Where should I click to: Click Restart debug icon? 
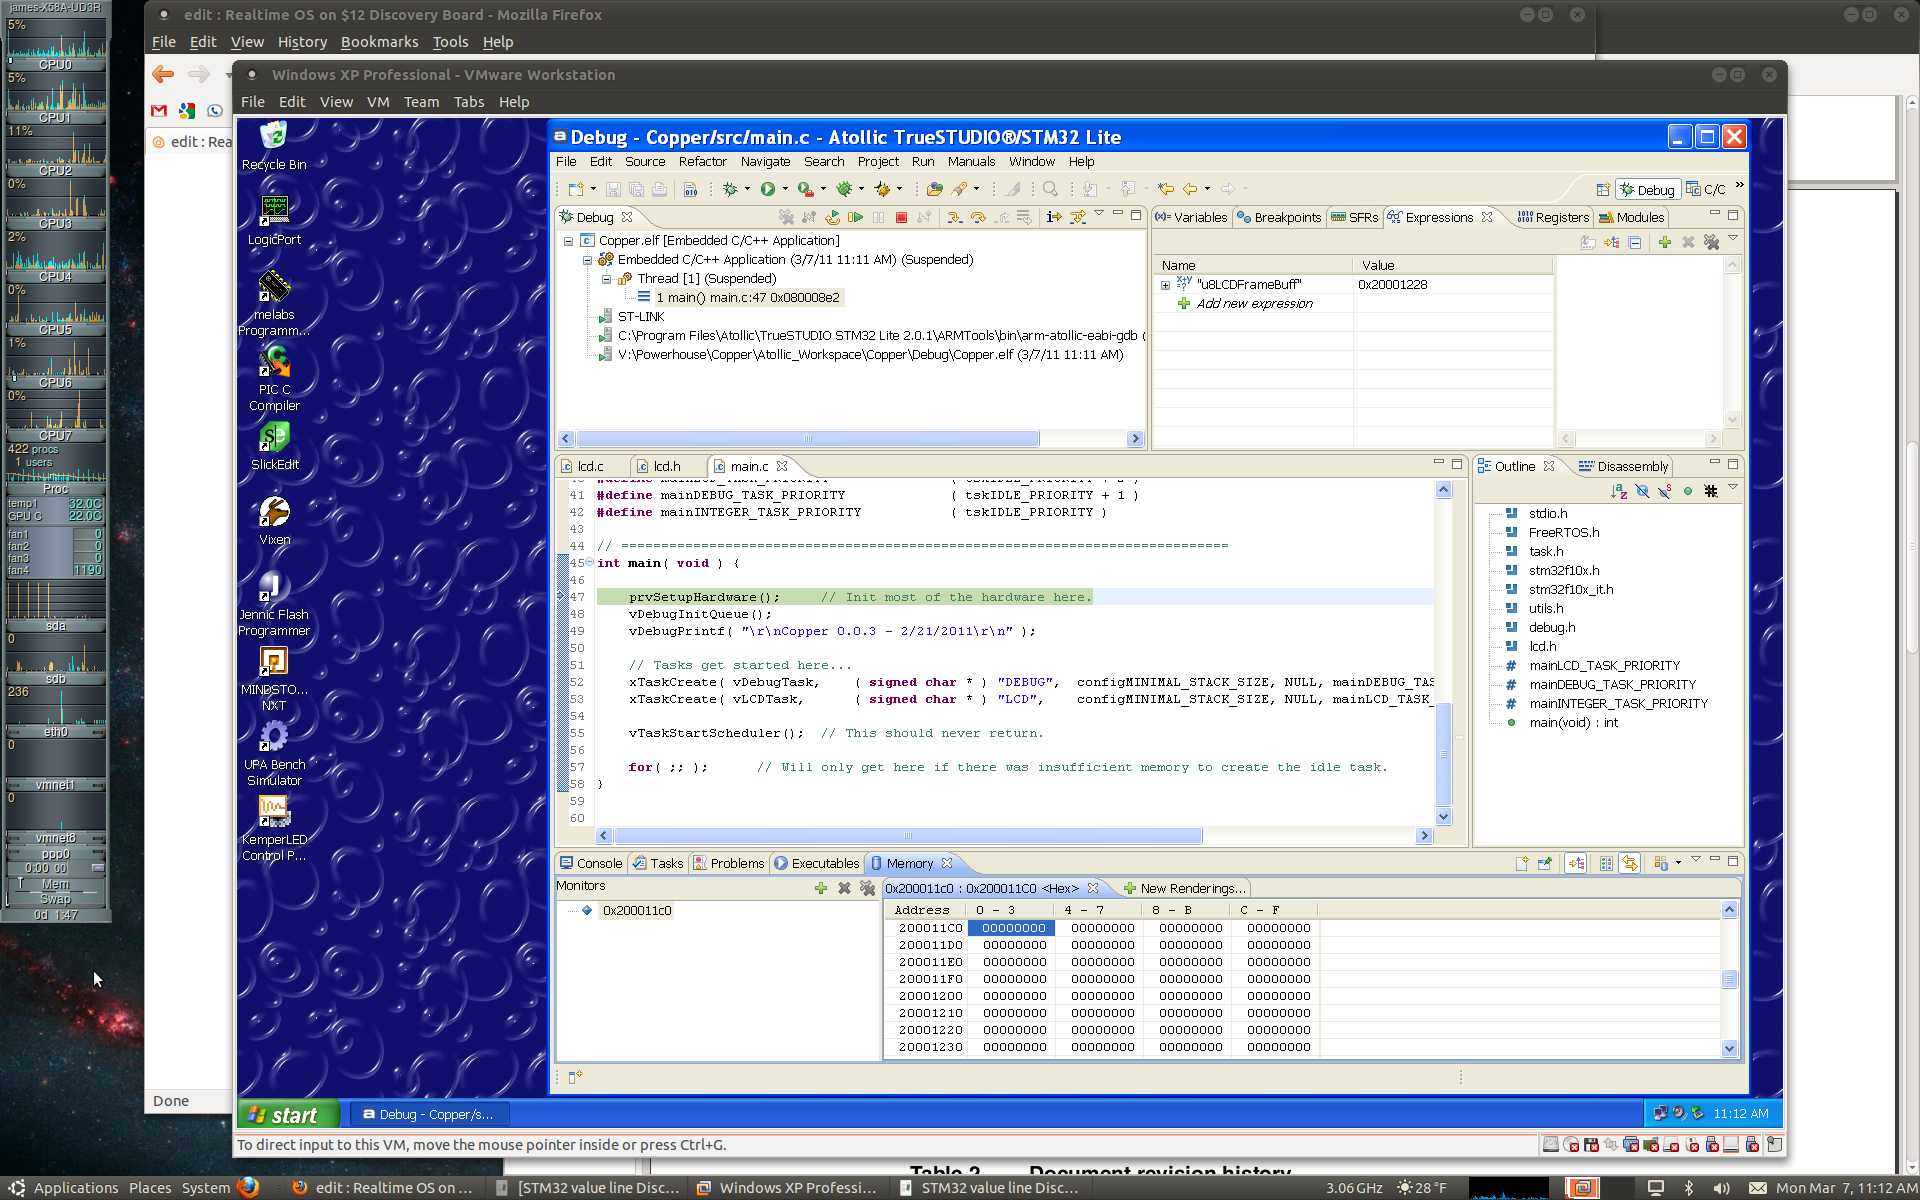(x=832, y=217)
